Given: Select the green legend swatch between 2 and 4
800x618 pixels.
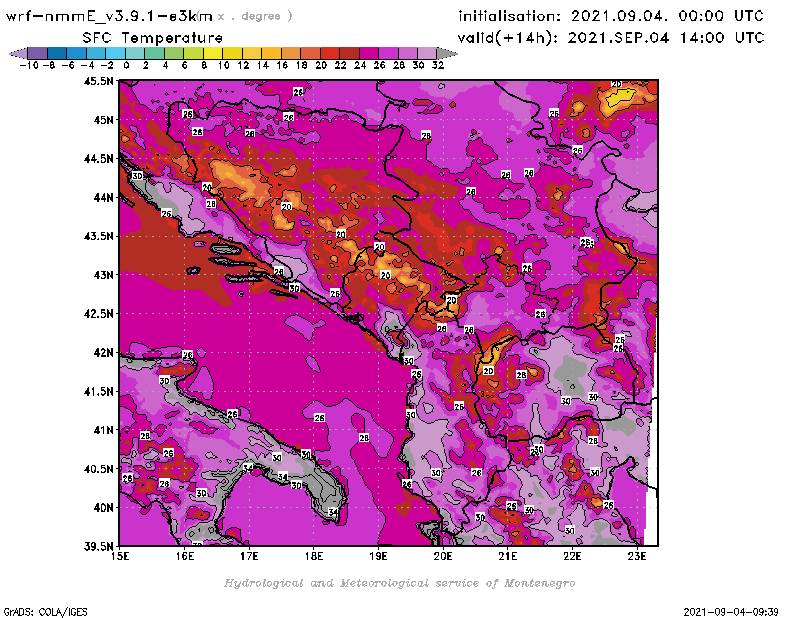Looking at the screenshot, I should [155, 53].
